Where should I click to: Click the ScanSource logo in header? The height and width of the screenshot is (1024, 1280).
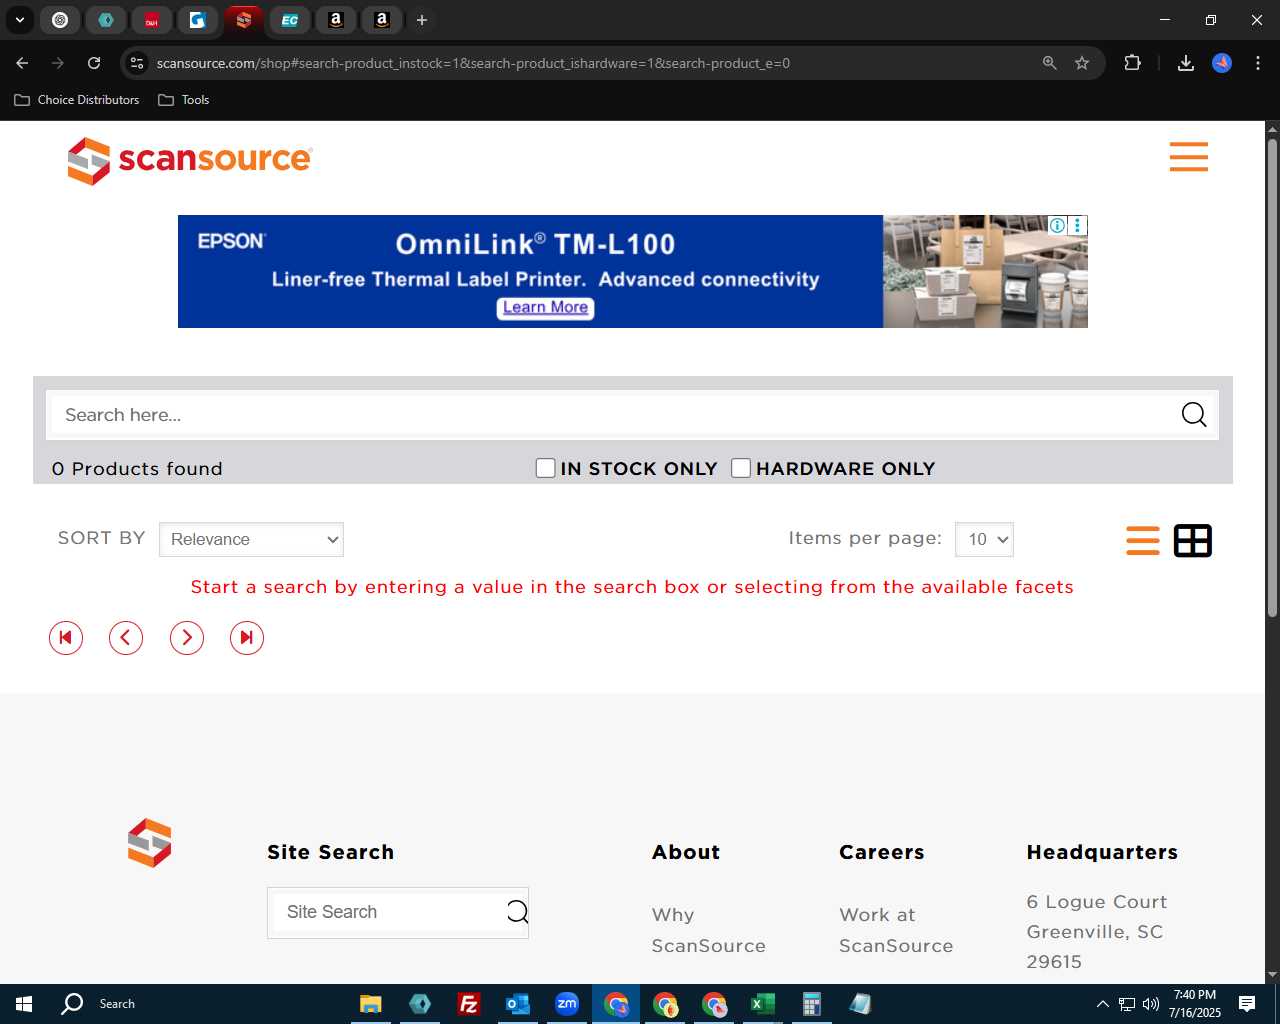[190, 160]
